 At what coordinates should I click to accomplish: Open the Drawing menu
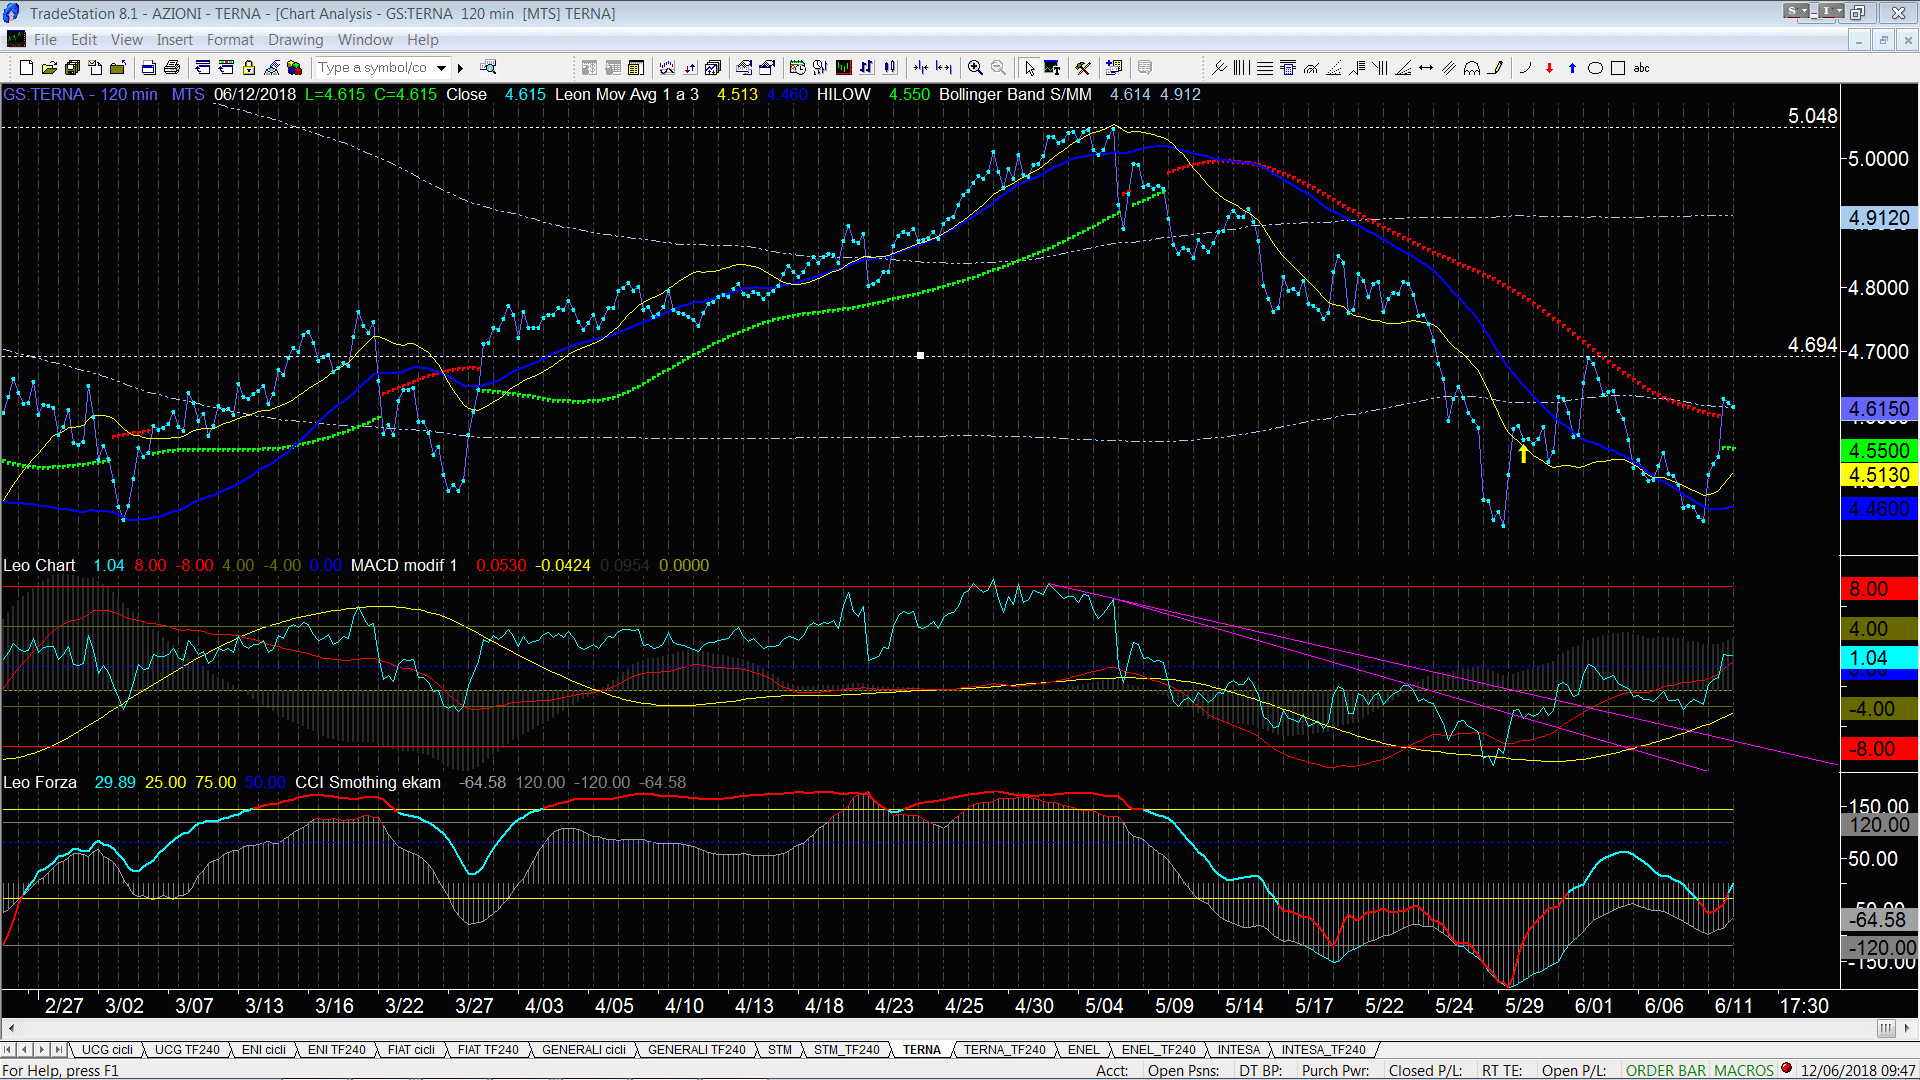click(x=295, y=40)
